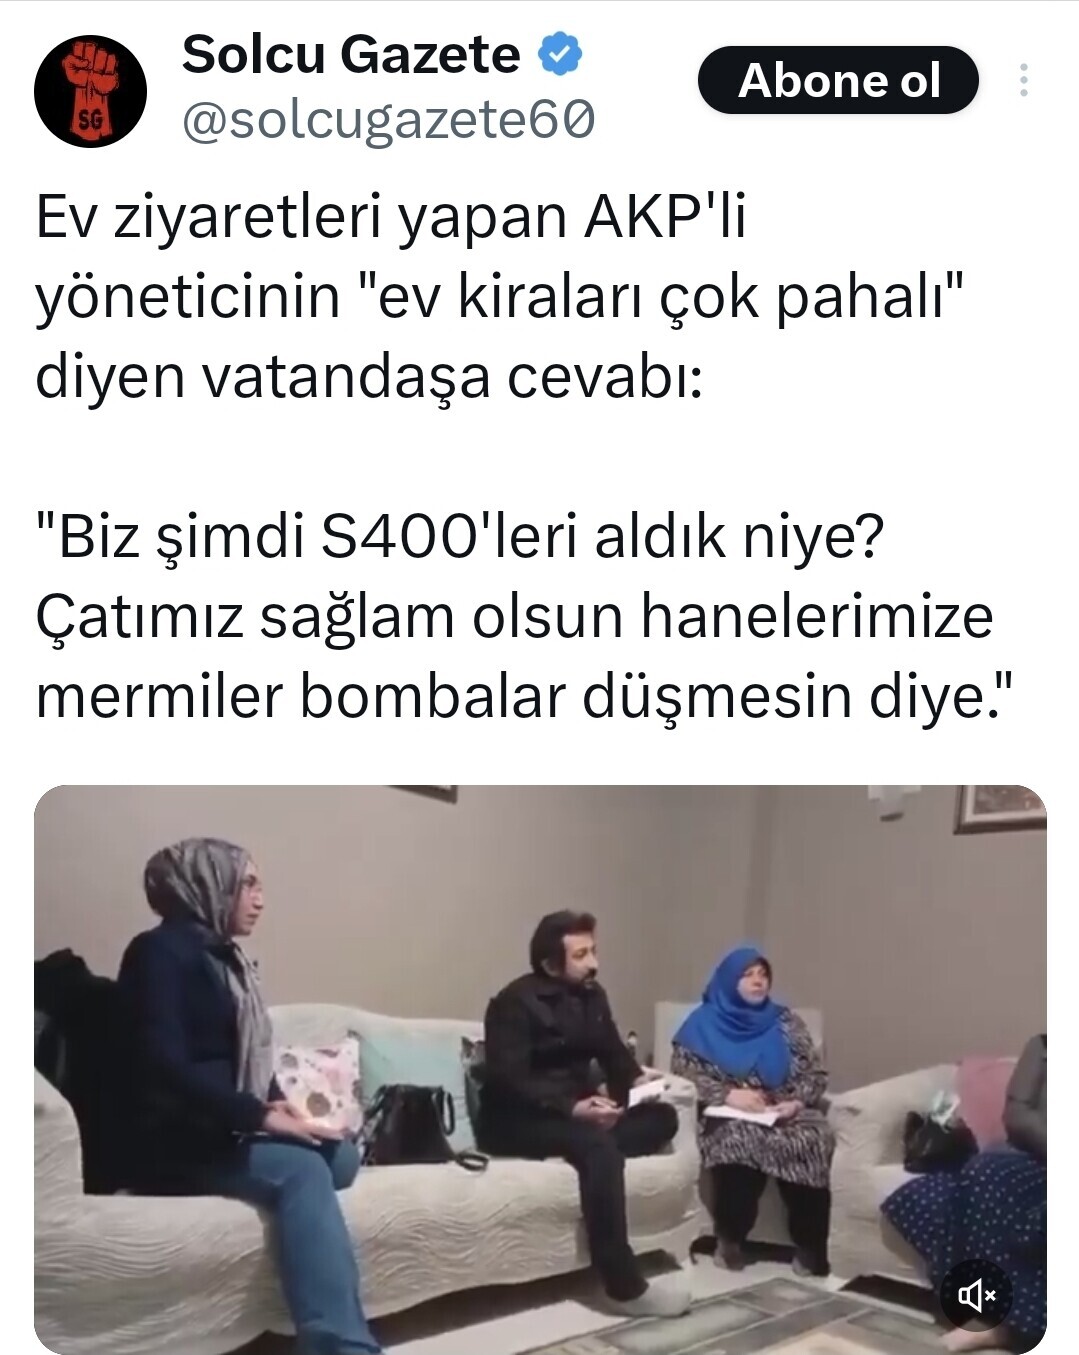Click the floral pillow on the couch

pyautogui.click(x=316, y=1087)
